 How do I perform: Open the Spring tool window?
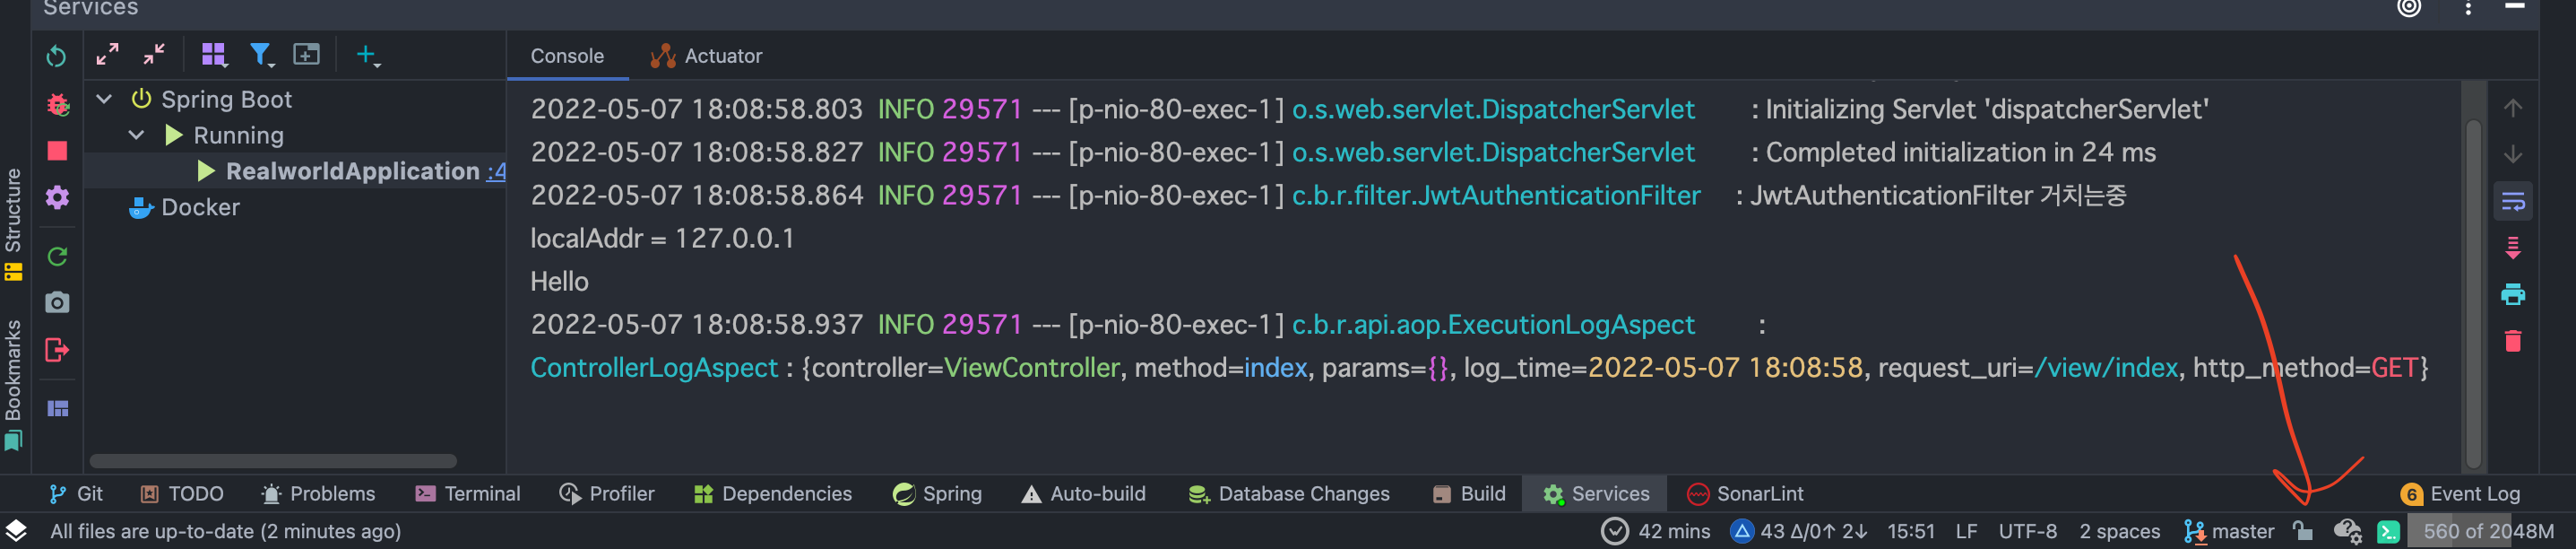coord(937,493)
